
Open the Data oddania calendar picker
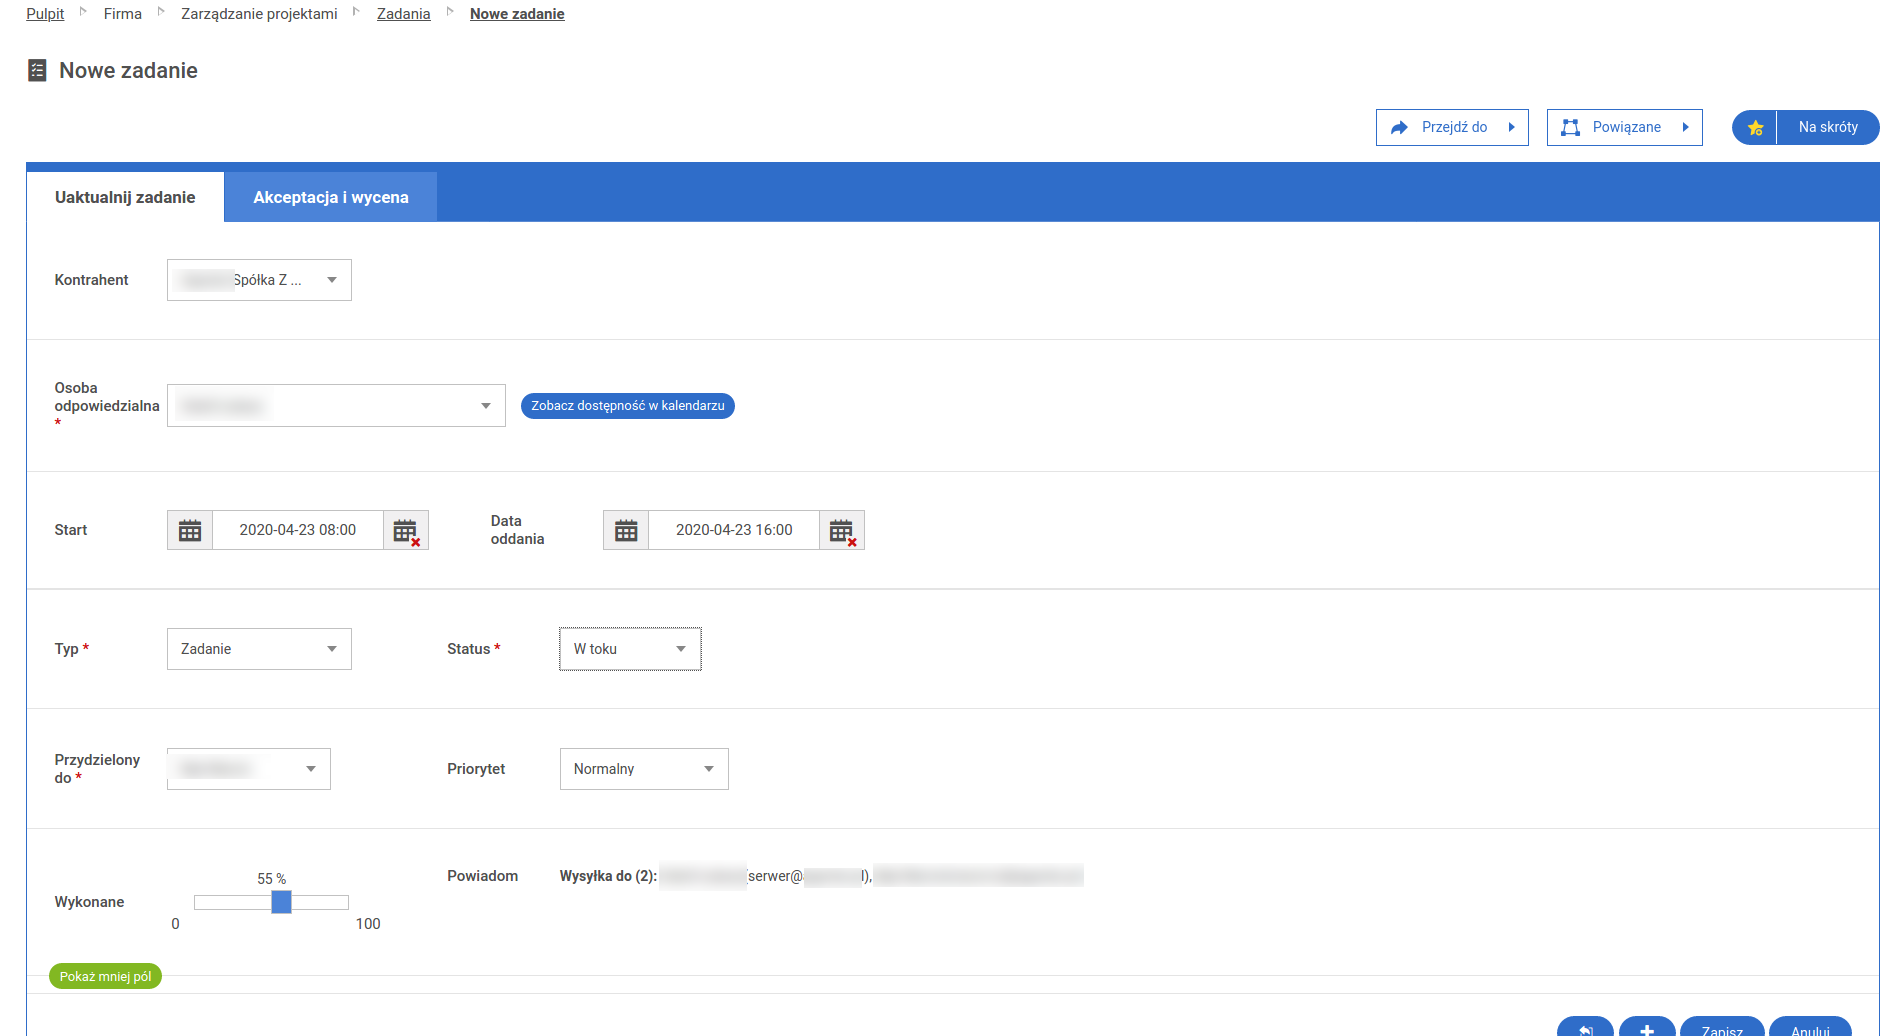626,530
